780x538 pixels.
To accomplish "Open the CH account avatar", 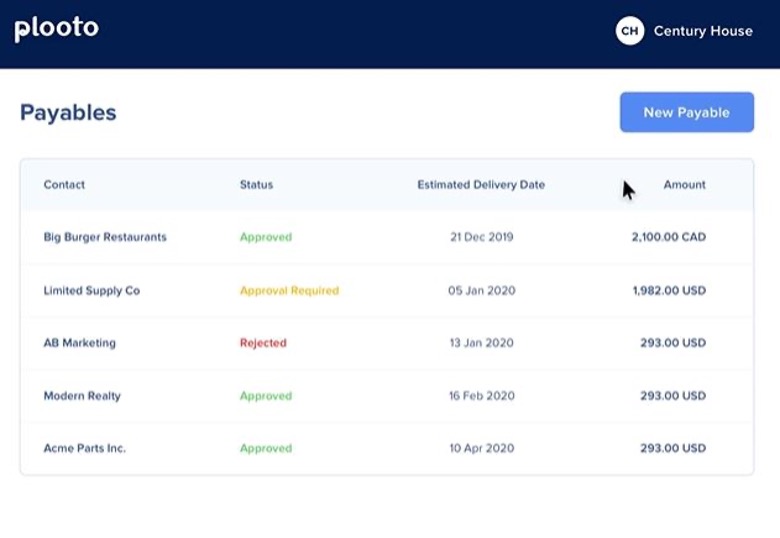I will coord(630,31).
